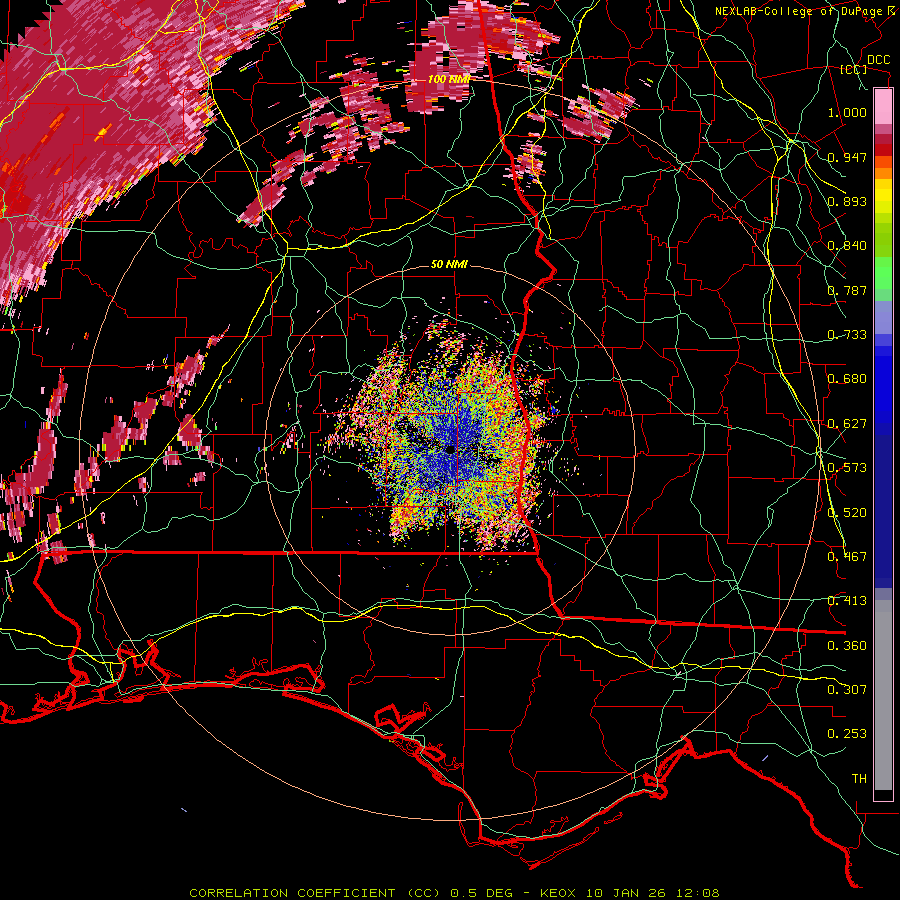Click the 0.787 scale value
The height and width of the screenshot is (900, 900).
click(x=847, y=290)
